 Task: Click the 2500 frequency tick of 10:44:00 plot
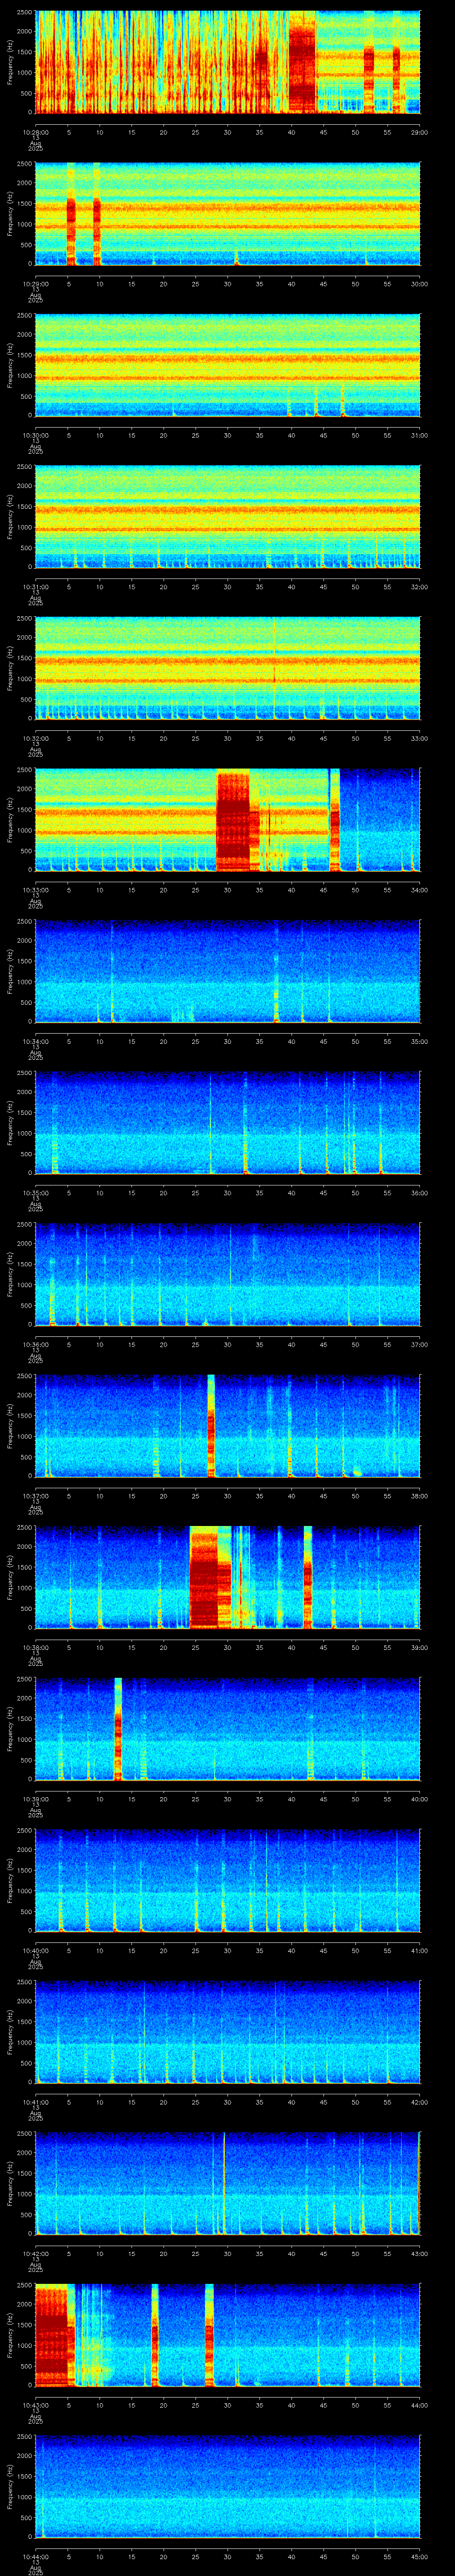[23, 2437]
